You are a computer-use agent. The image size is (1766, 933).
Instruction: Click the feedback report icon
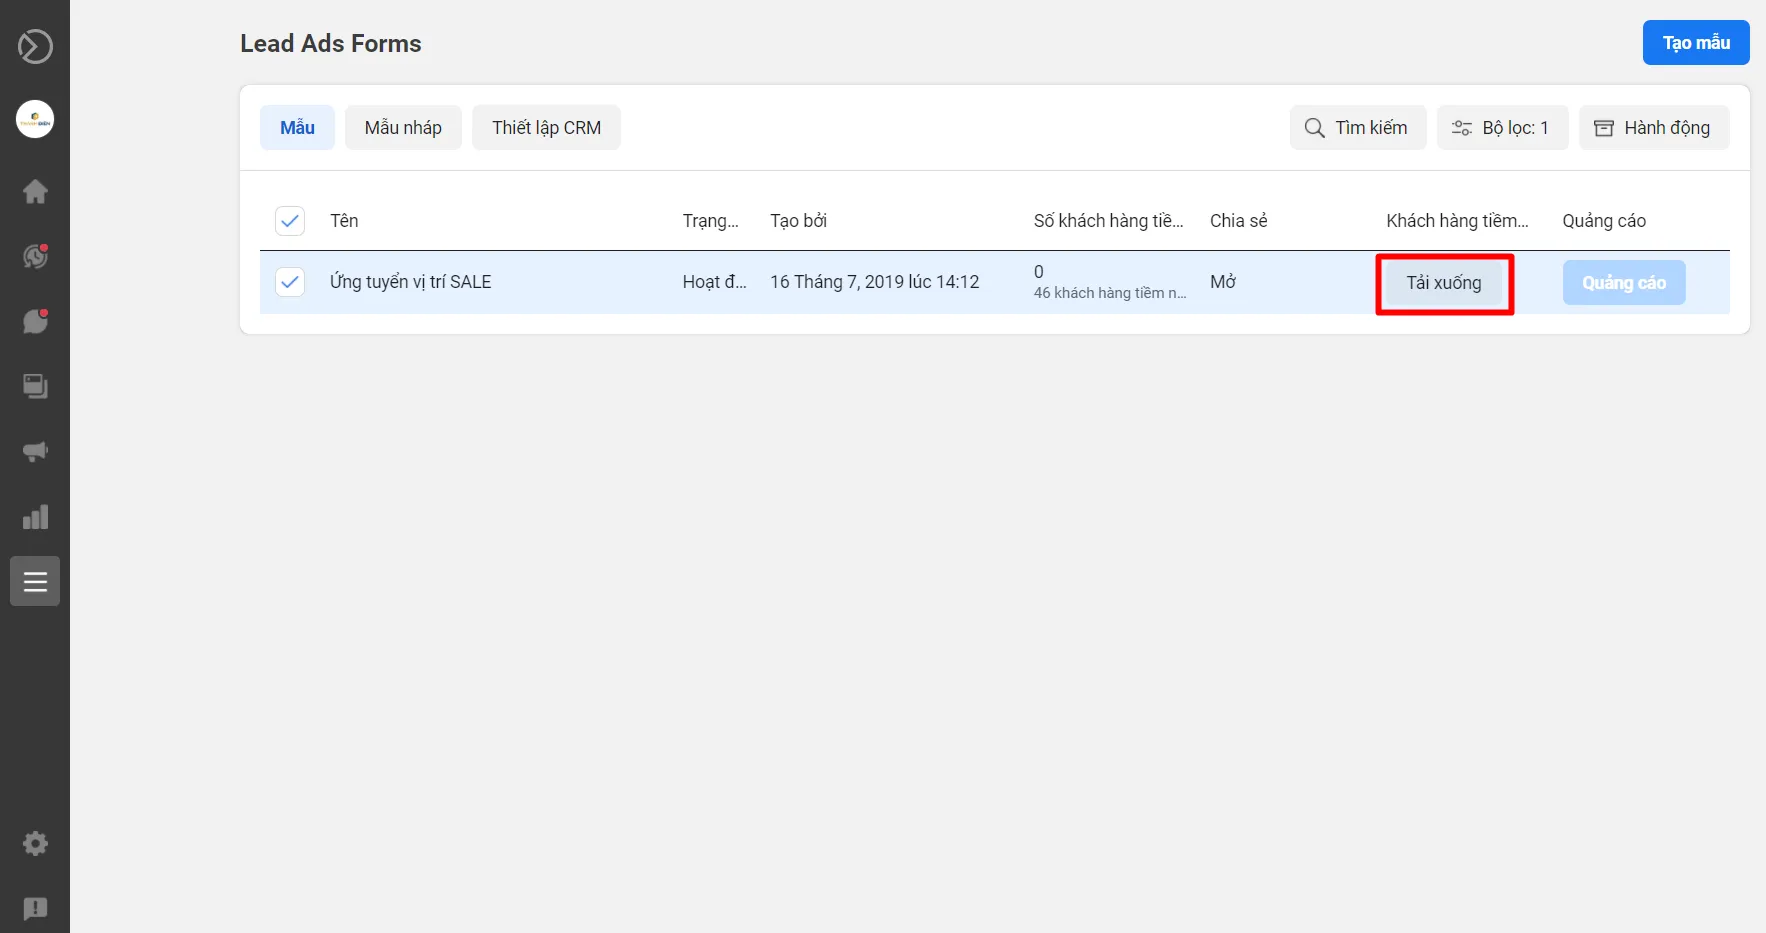click(x=35, y=908)
